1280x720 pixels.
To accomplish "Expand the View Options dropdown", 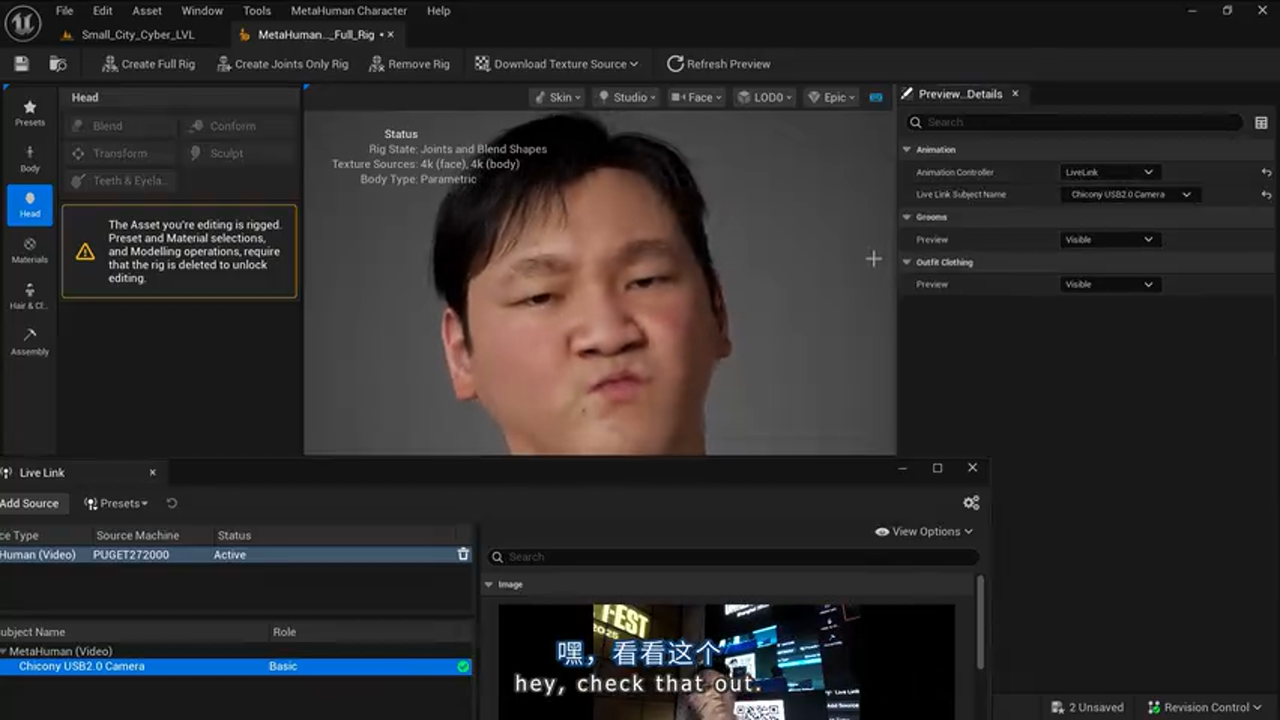I will tap(922, 531).
